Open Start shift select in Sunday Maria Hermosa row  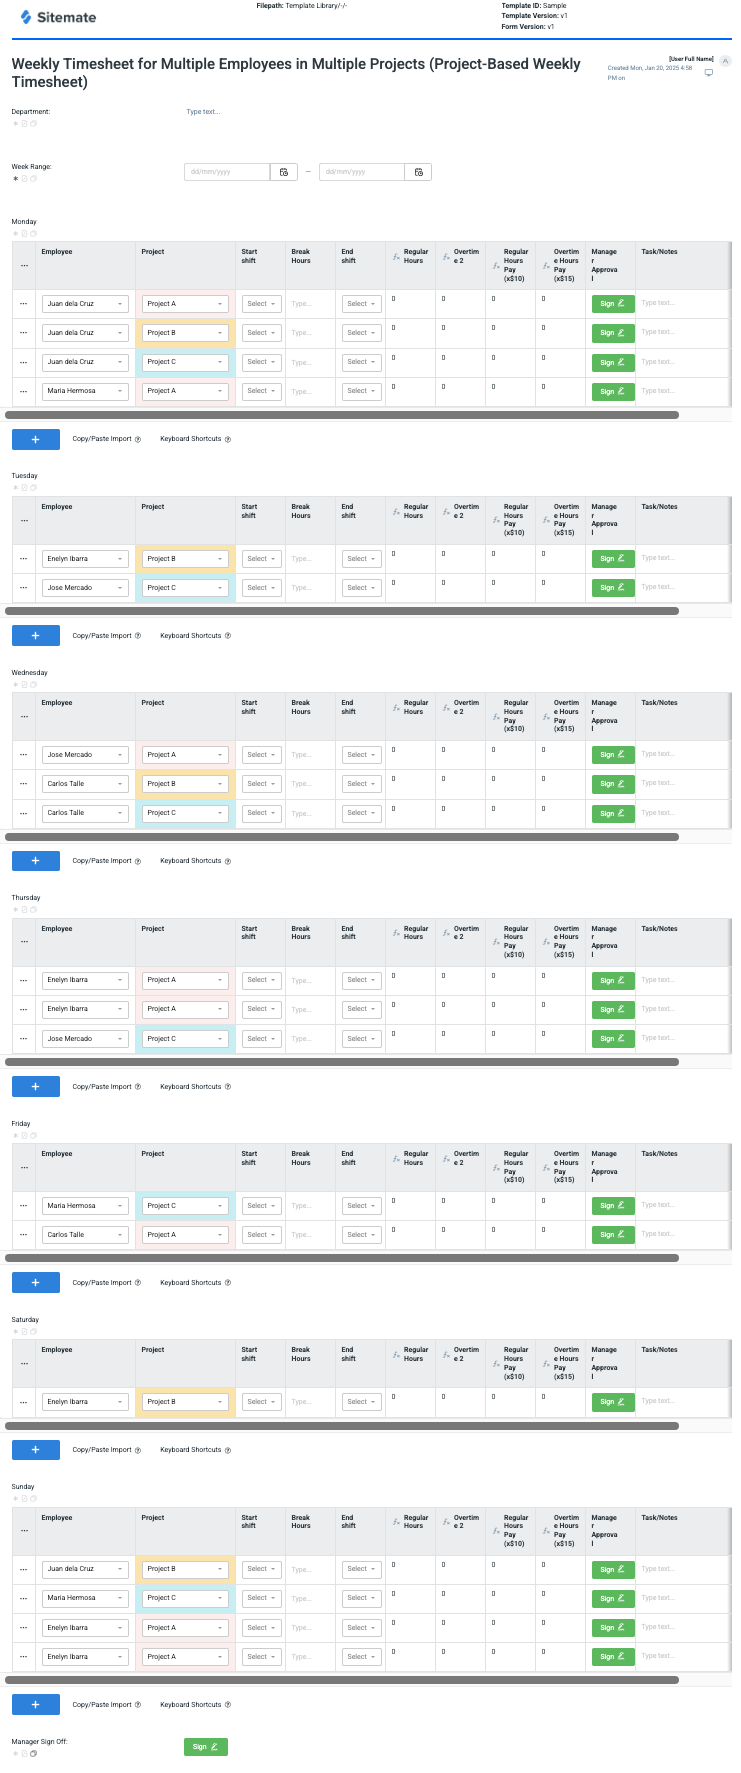(x=261, y=1598)
